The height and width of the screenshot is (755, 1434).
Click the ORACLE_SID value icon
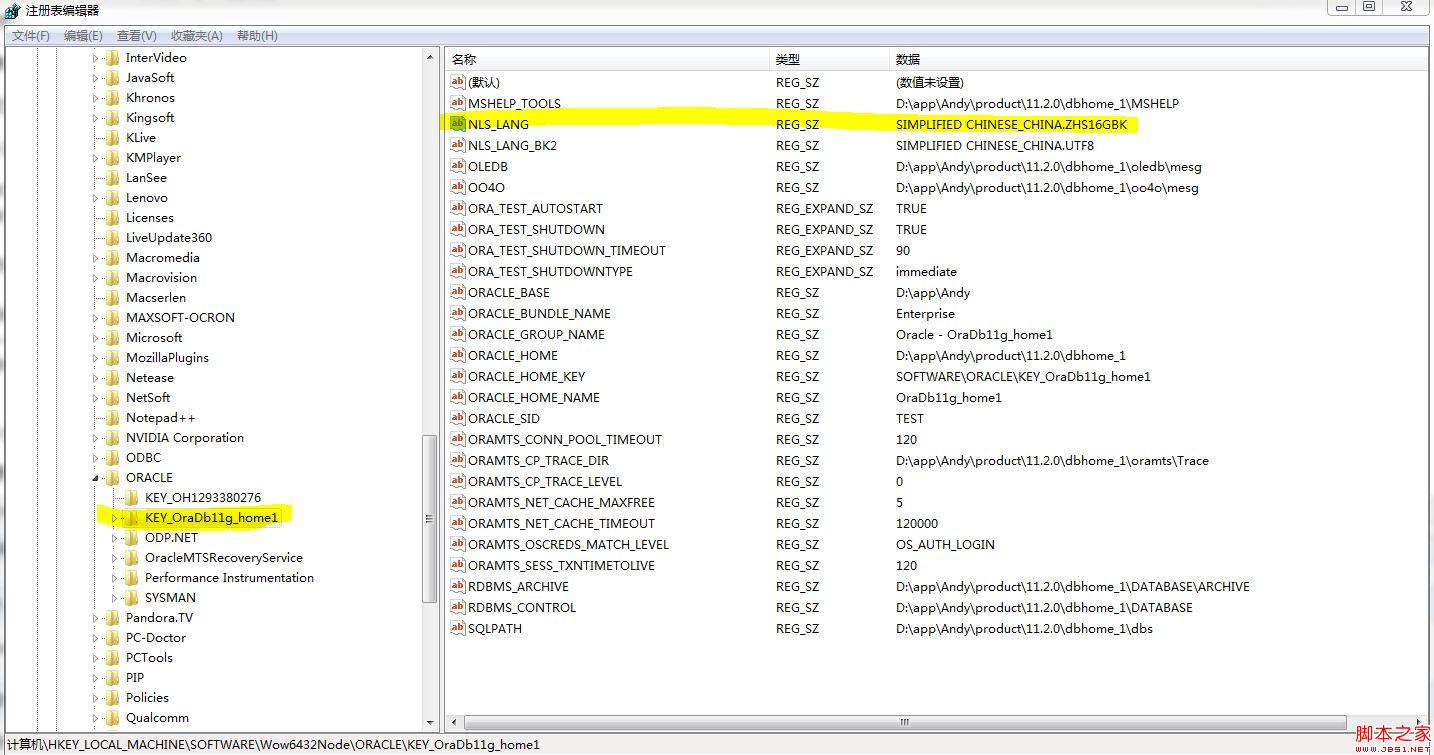tap(458, 418)
